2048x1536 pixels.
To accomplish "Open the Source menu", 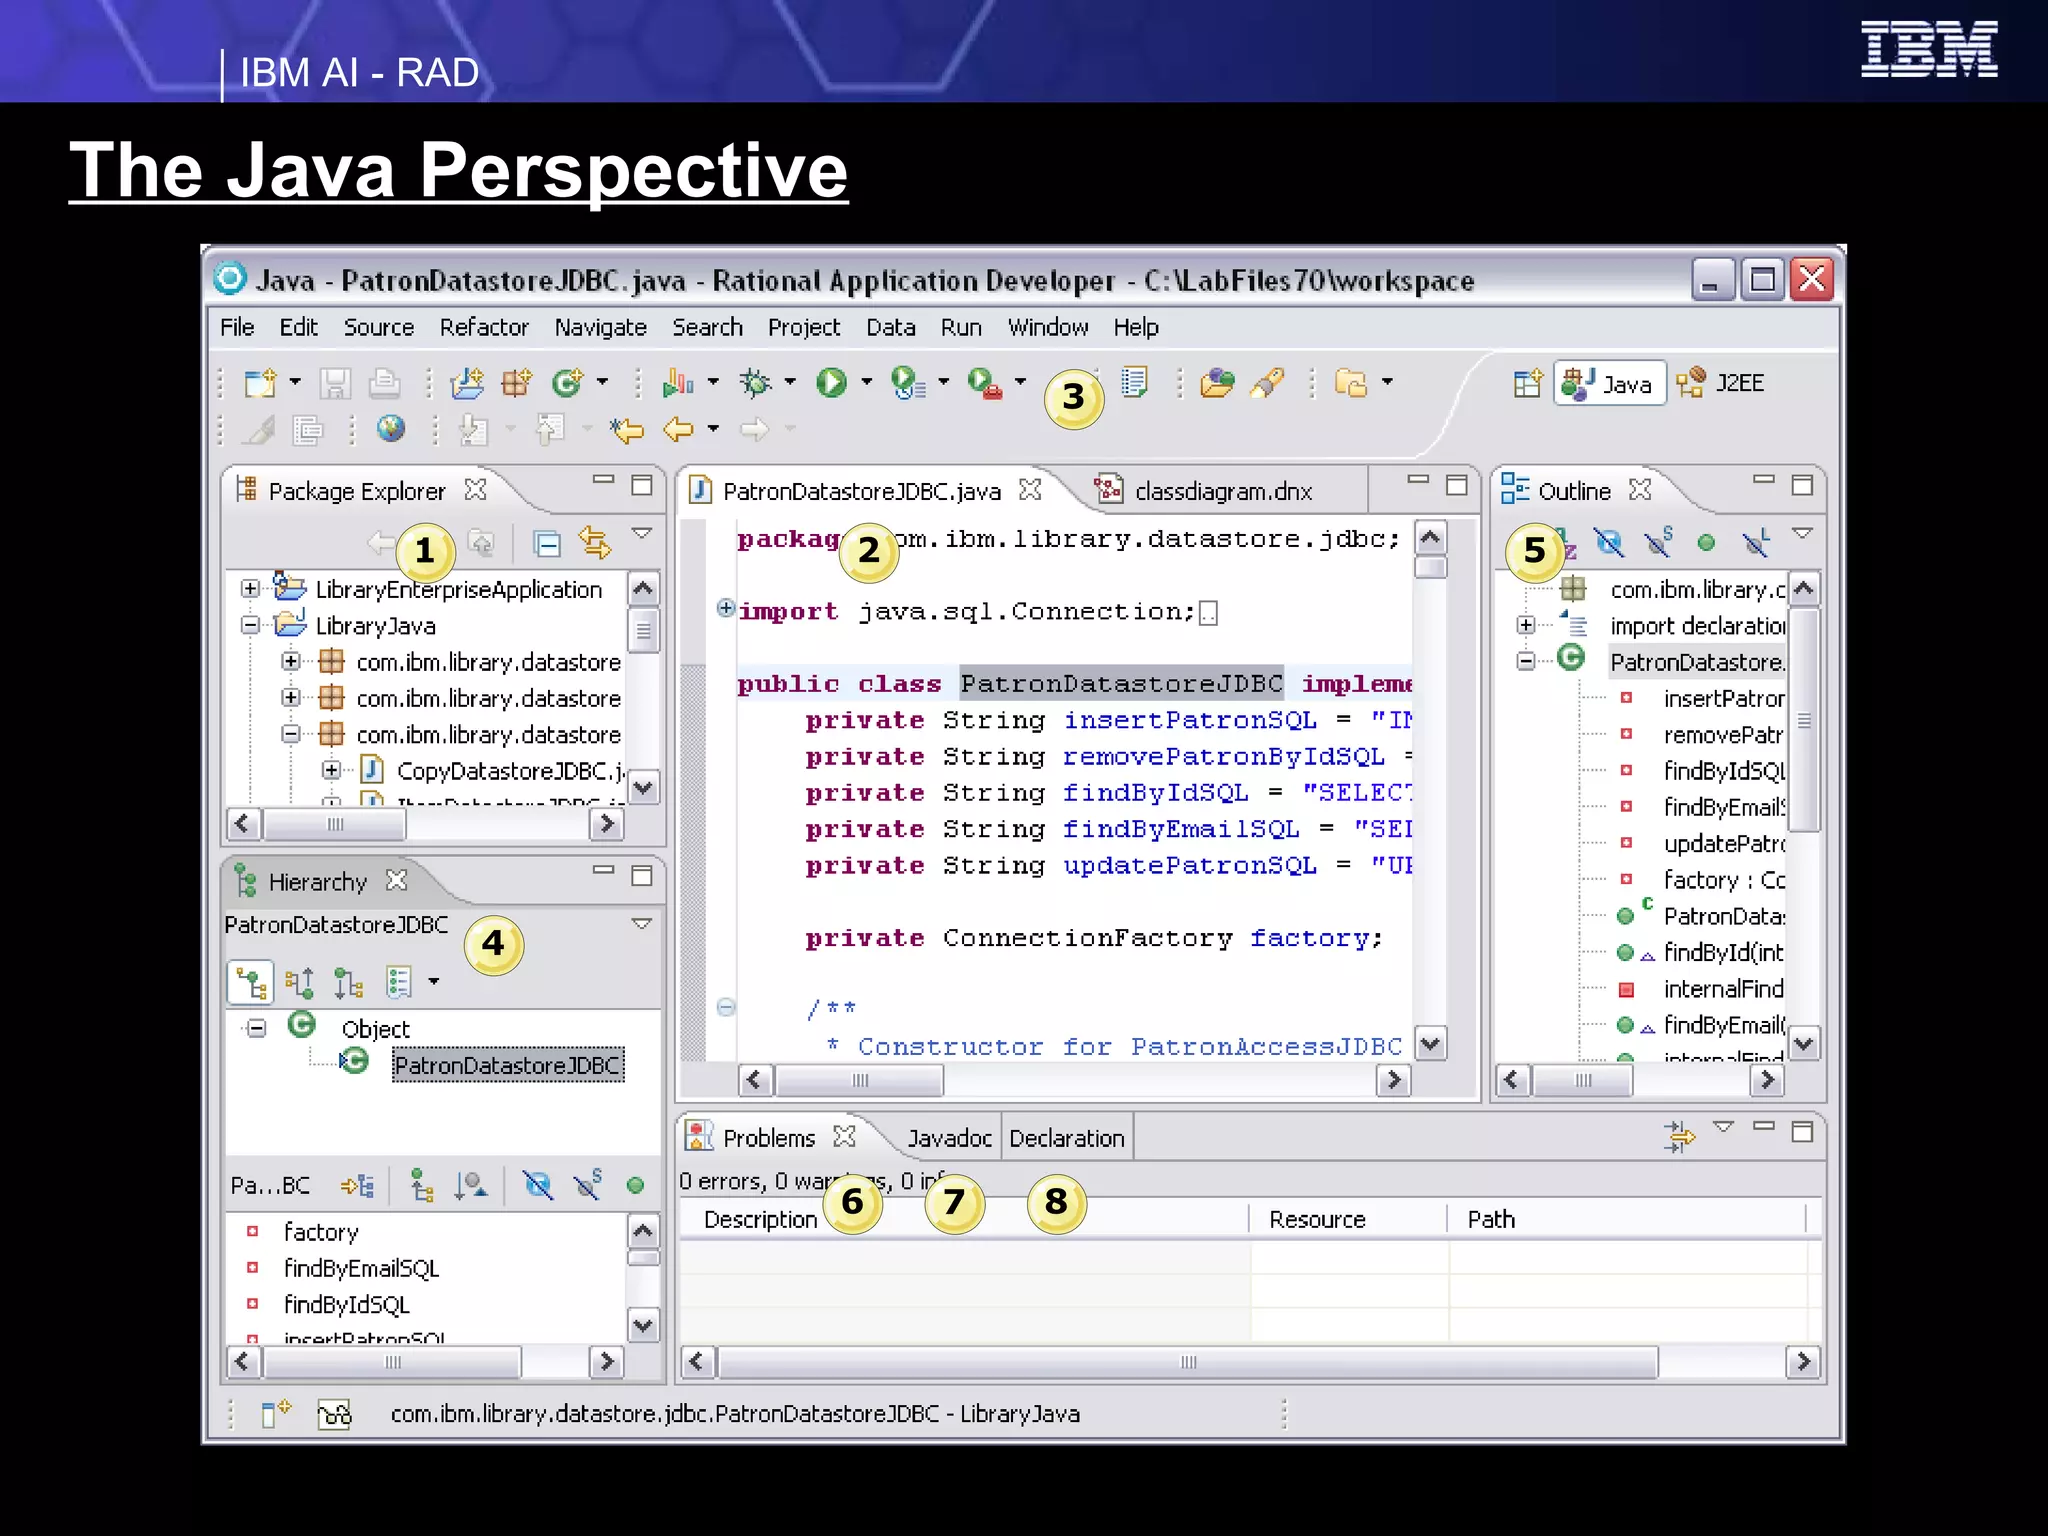I will pos(379,327).
